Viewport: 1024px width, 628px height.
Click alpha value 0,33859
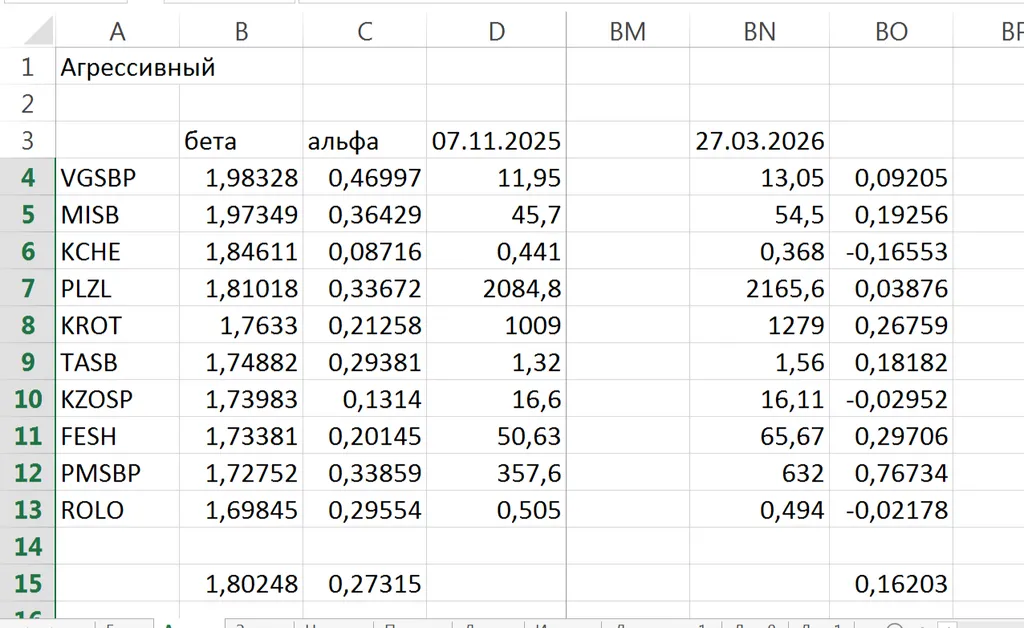coord(364,473)
